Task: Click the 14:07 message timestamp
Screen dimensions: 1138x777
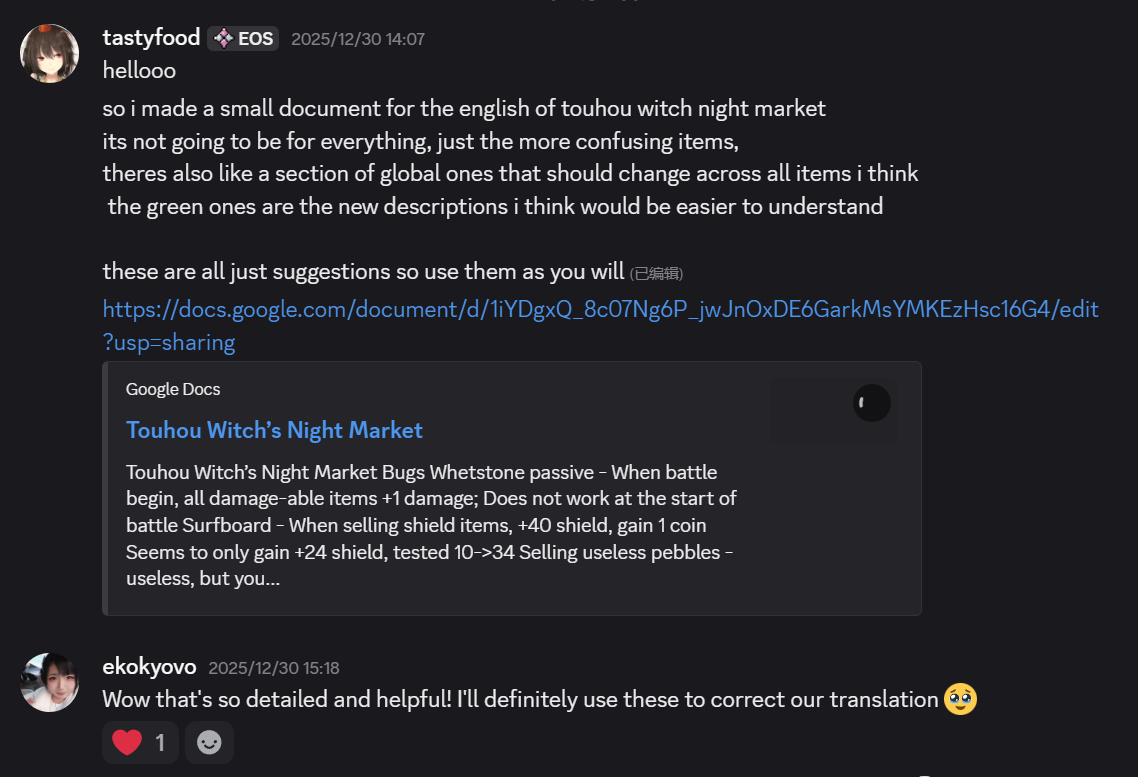Action: pyautogui.click(x=358, y=40)
